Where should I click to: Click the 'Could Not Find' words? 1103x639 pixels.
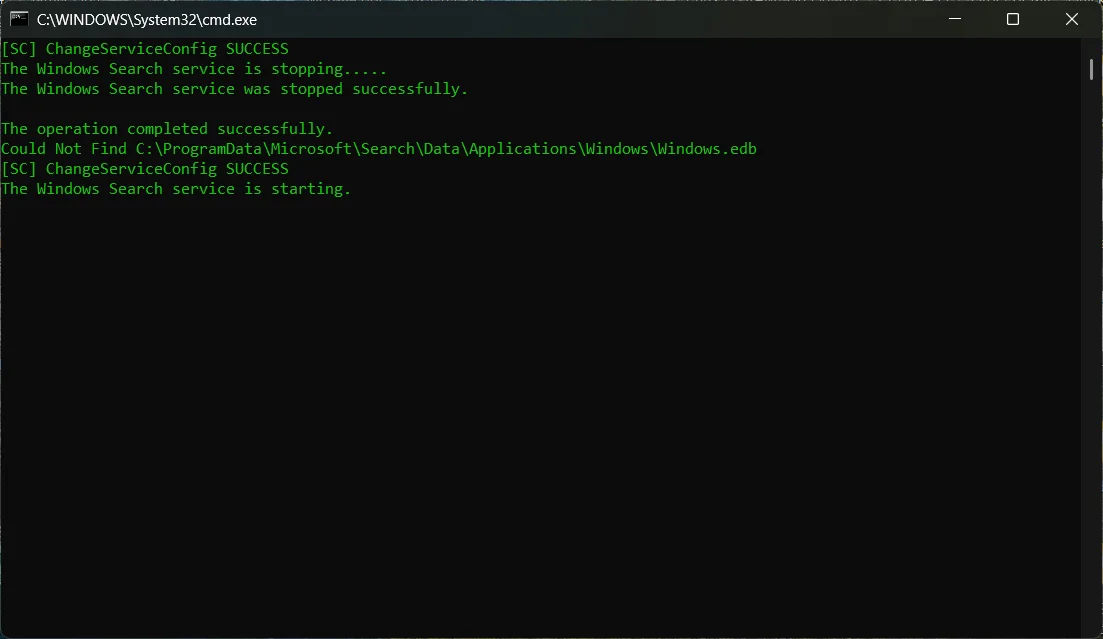64,148
